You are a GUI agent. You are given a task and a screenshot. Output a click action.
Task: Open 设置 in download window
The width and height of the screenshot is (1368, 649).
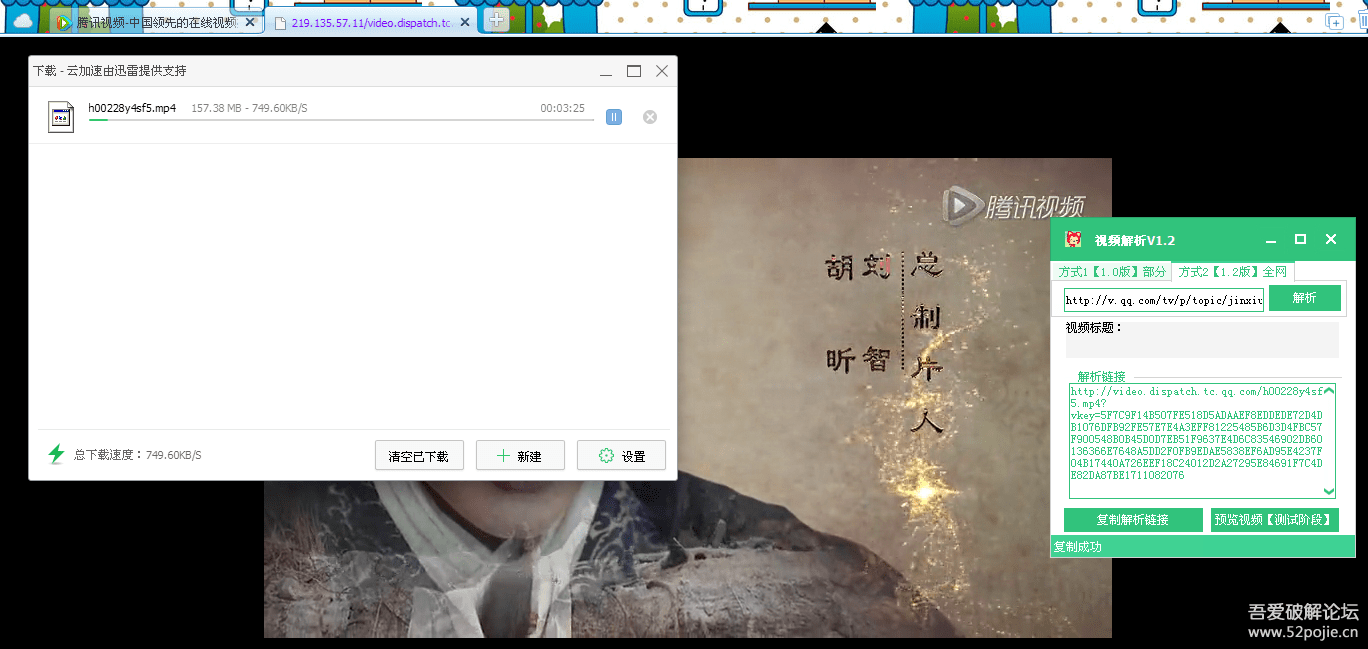pyautogui.click(x=621, y=455)
